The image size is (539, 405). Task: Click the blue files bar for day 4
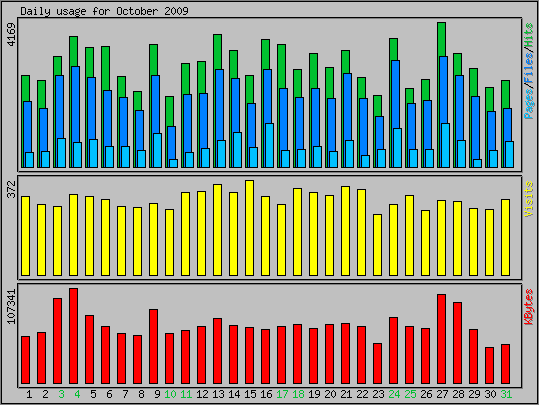(x=75, y=103)
